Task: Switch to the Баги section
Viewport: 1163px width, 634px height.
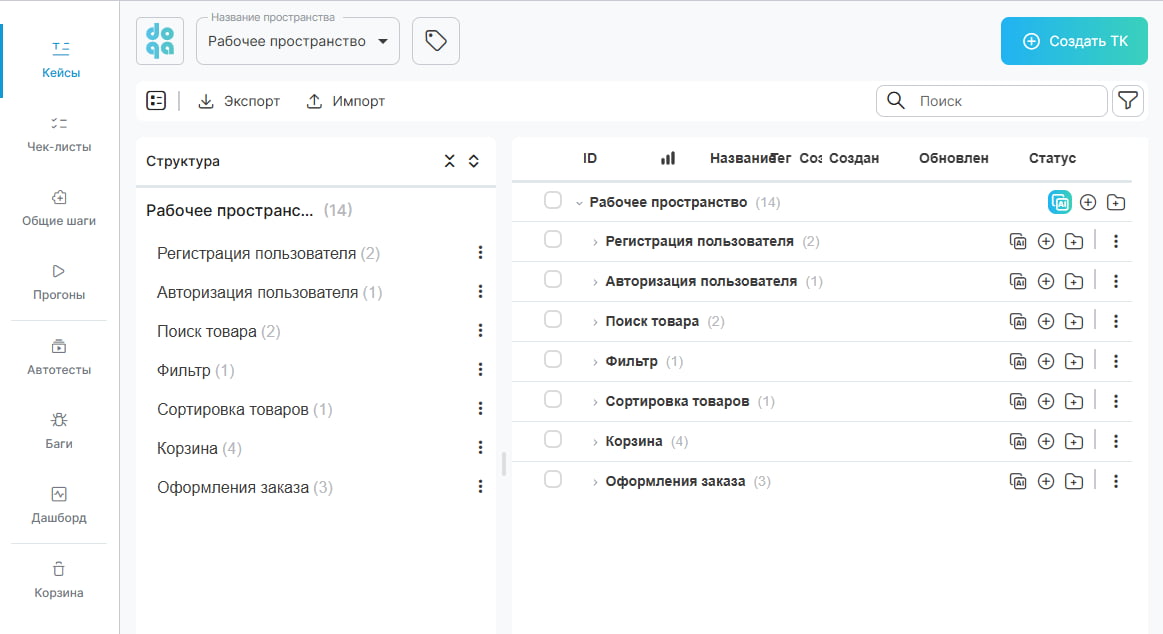Action: pos(59,429)
